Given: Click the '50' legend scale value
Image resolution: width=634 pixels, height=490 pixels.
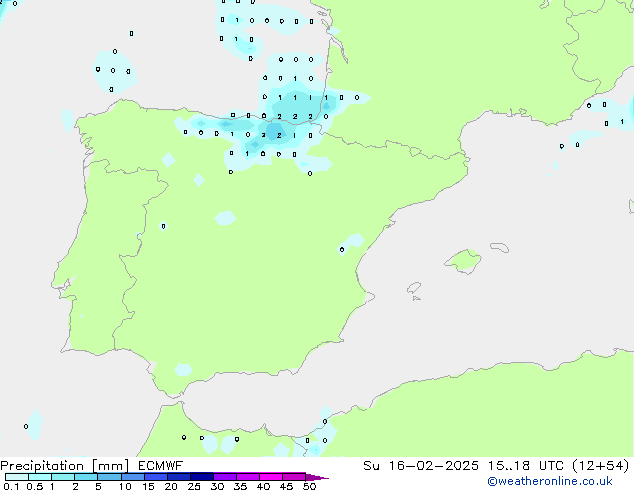Looking at the screenshot, I should pos(309,486).
